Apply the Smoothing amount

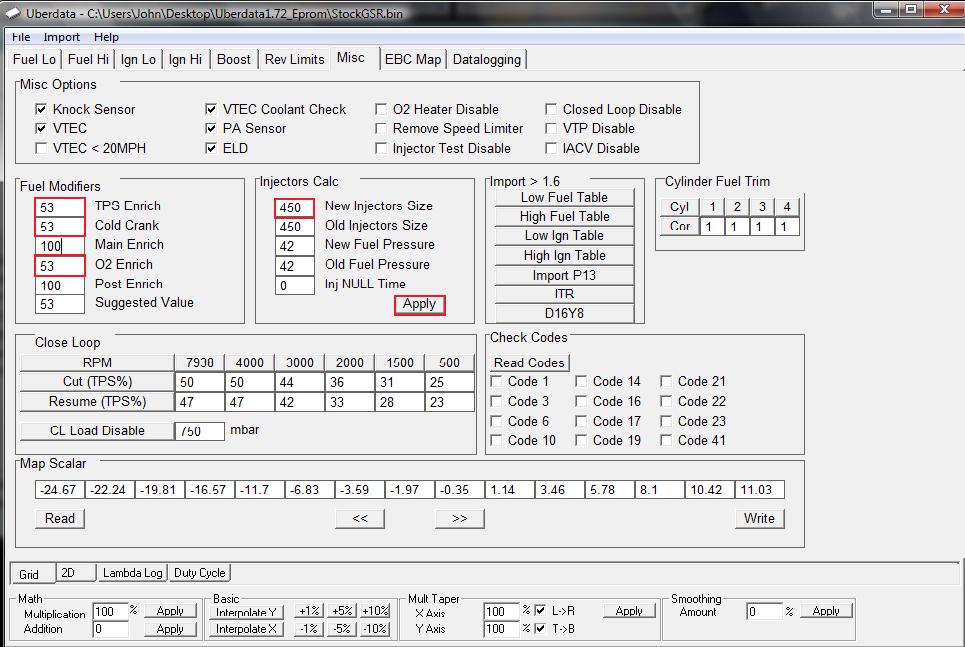[x=826, y=611]
